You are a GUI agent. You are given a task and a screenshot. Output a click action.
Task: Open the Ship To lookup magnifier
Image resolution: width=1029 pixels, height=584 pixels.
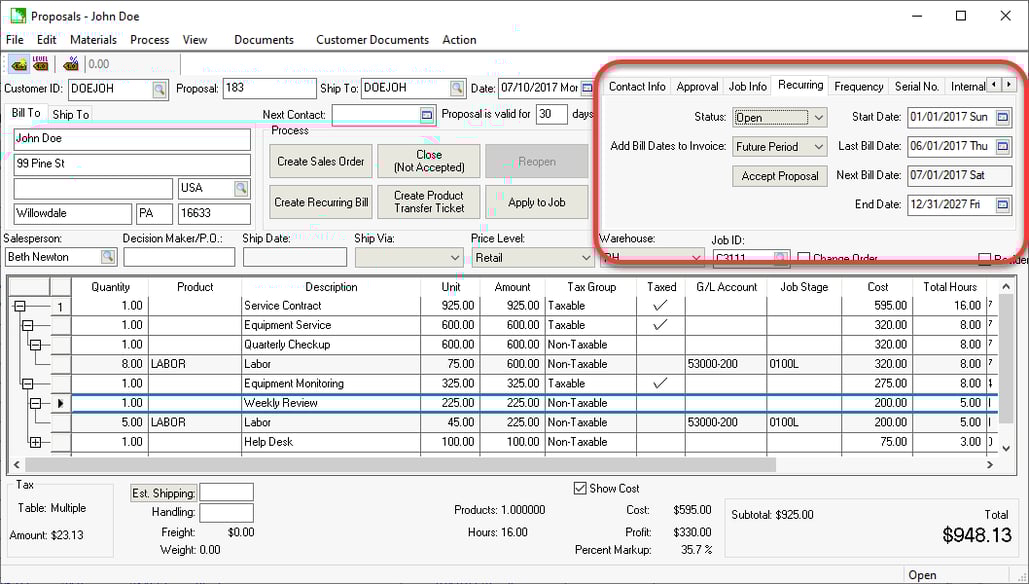point(457,88)
